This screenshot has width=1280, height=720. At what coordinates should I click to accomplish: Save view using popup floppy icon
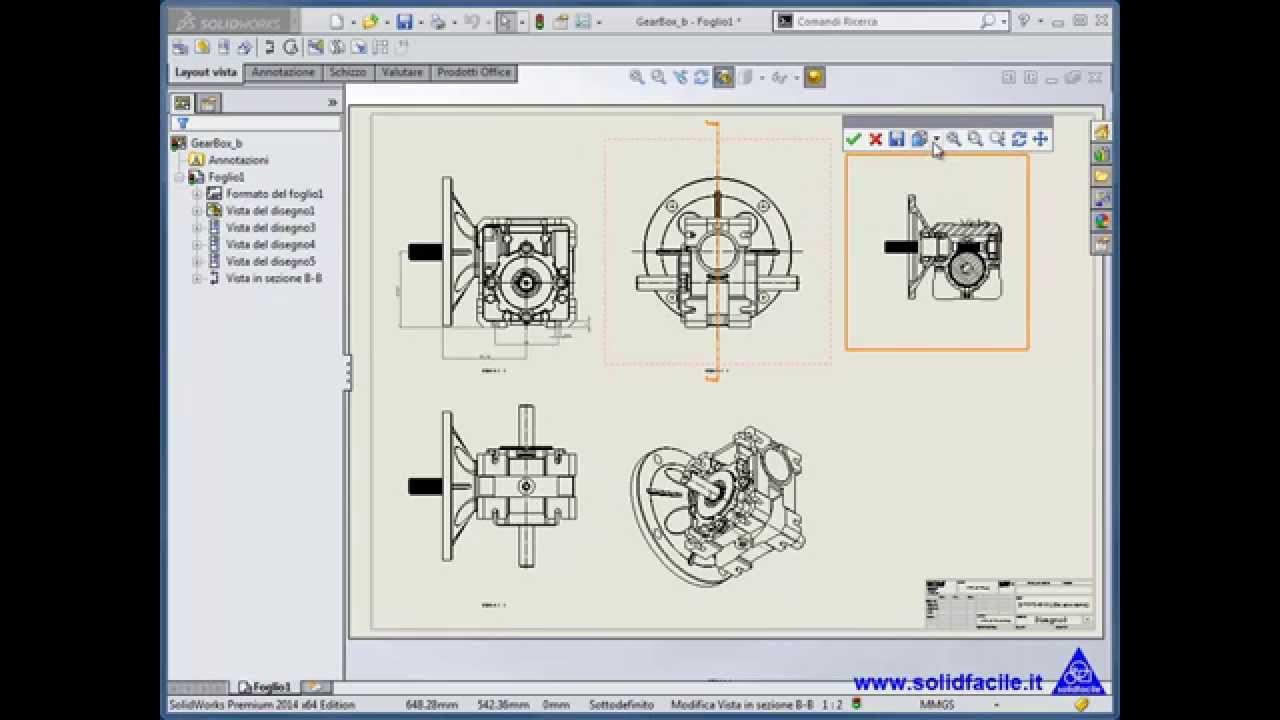(896, 139)
